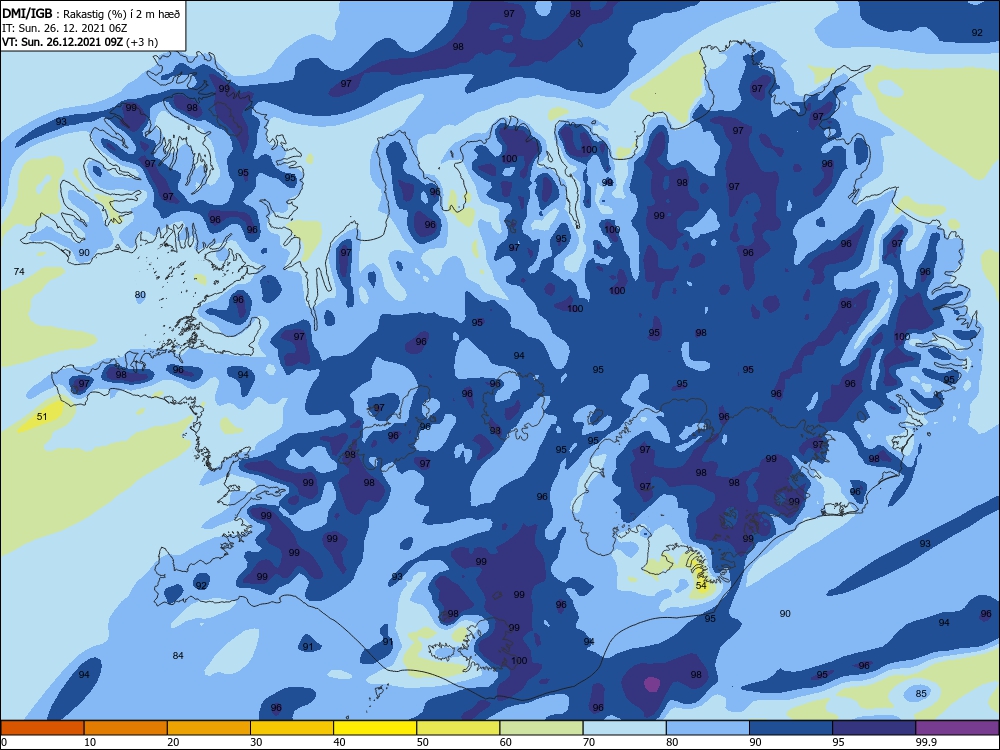Click the light orange 20–30 legend swatch
Viewport: 1000px width, 750px height.
209,728
